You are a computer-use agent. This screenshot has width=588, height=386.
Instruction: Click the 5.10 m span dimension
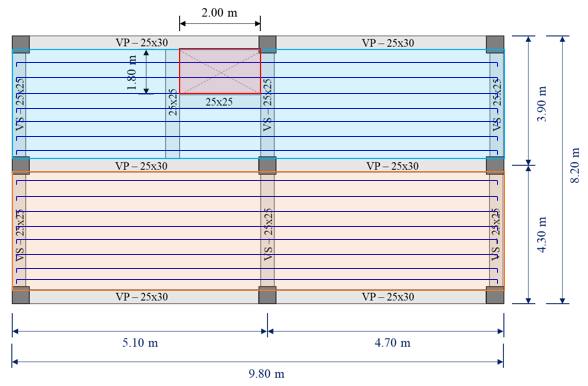pos(140,342)
